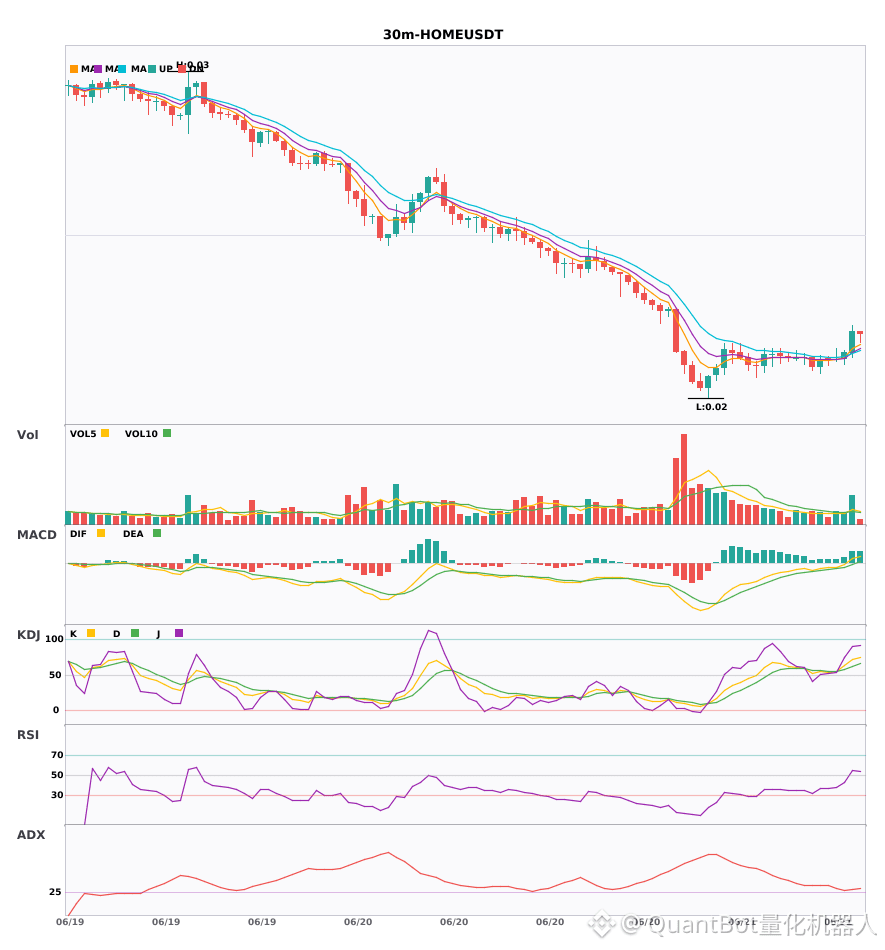
Task: Click the ADX panel label
Action: (x=31, y=835)
